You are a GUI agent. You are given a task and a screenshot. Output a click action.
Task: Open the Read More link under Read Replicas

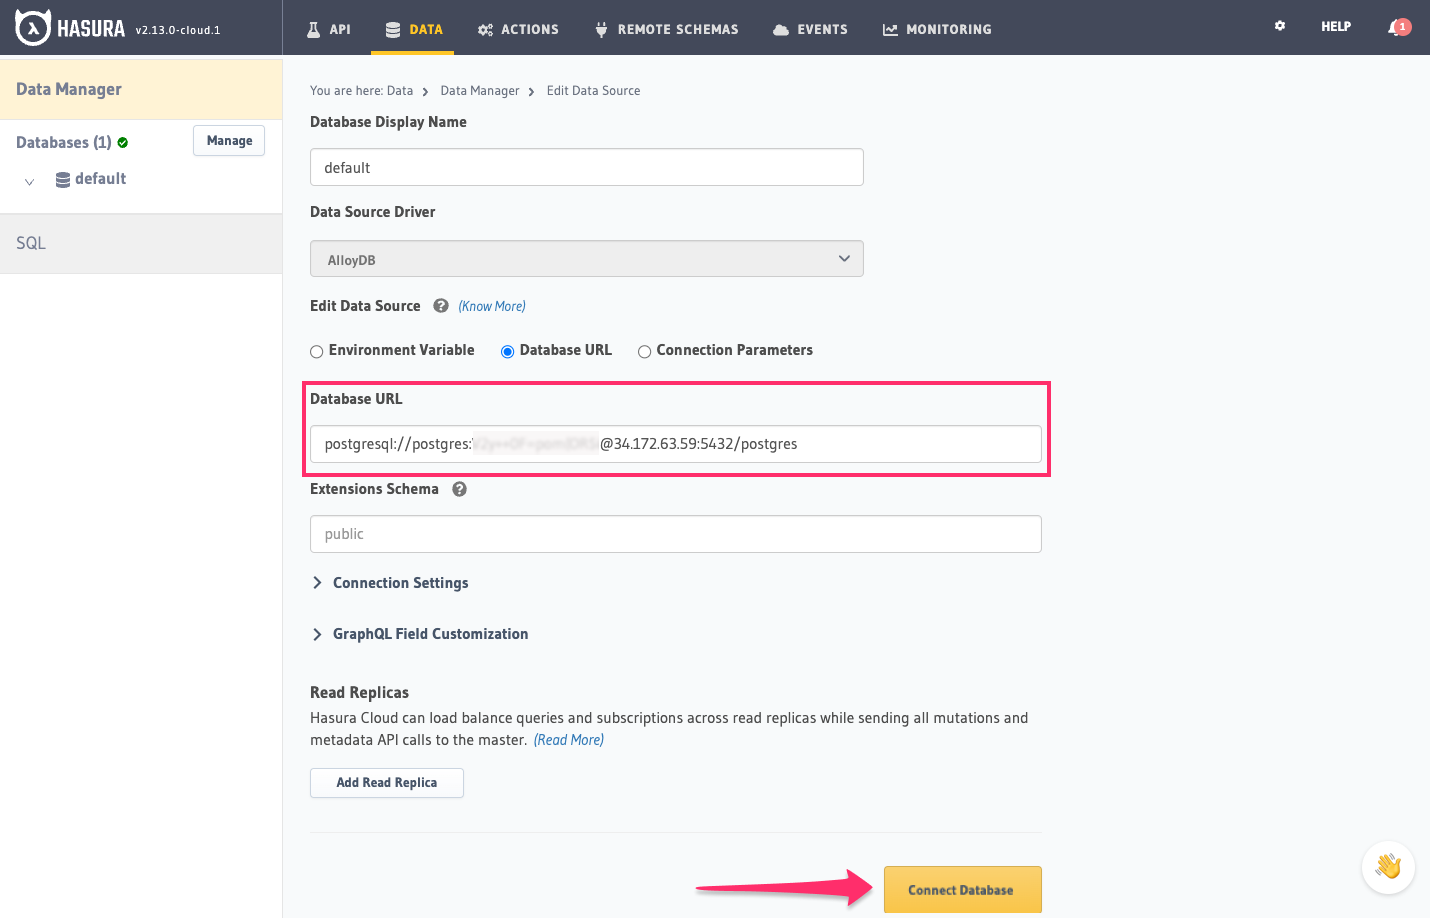coord(568,739)
